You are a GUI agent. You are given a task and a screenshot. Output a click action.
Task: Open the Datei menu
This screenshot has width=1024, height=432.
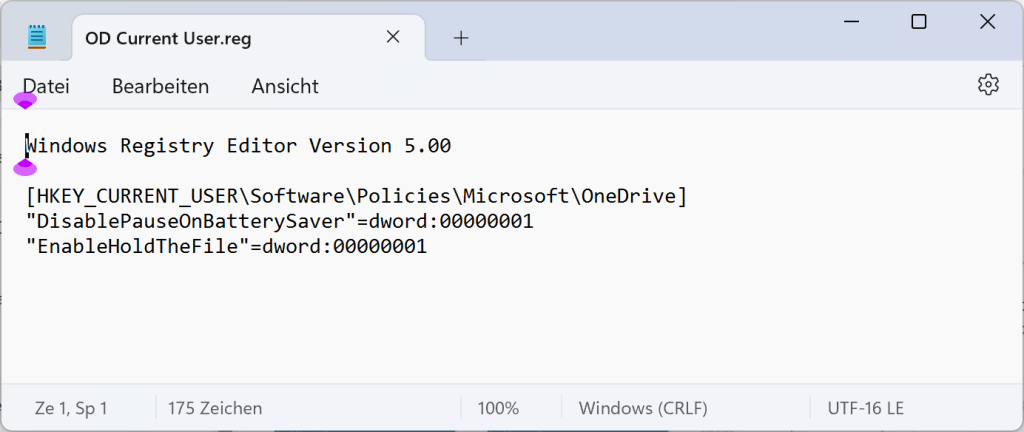(46, 86)
